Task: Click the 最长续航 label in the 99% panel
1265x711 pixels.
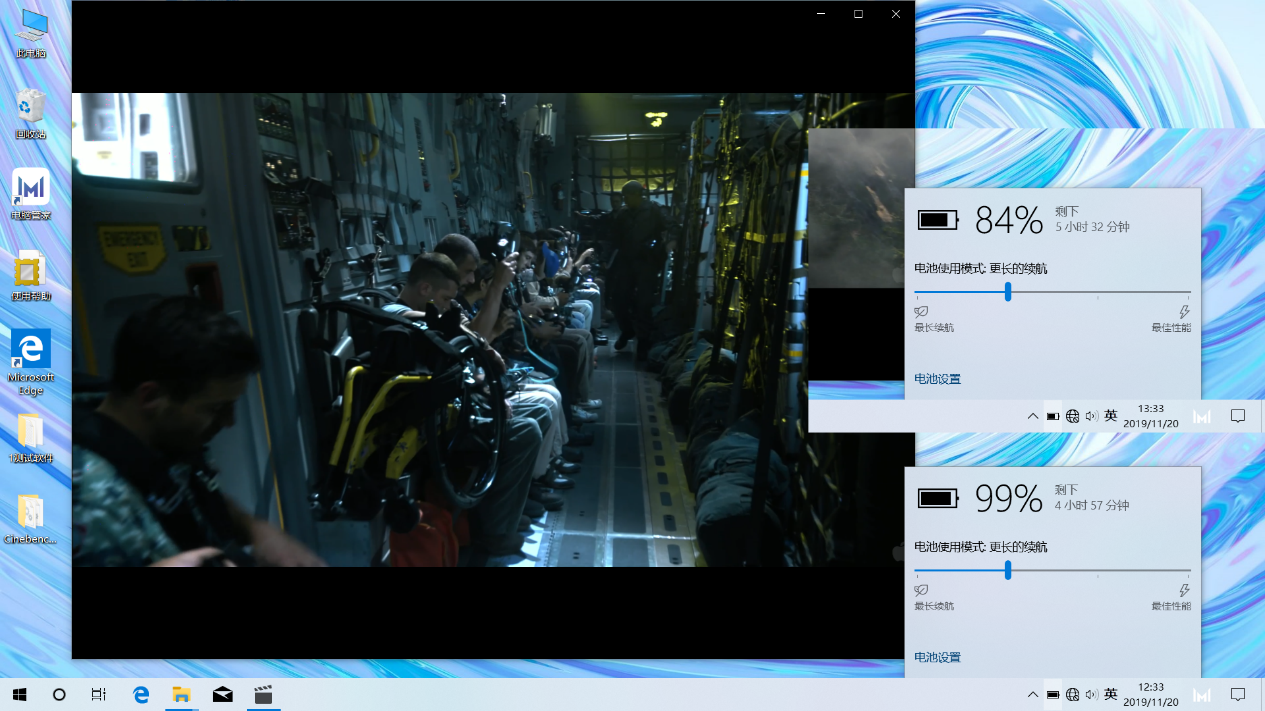Action: (934, 606)
